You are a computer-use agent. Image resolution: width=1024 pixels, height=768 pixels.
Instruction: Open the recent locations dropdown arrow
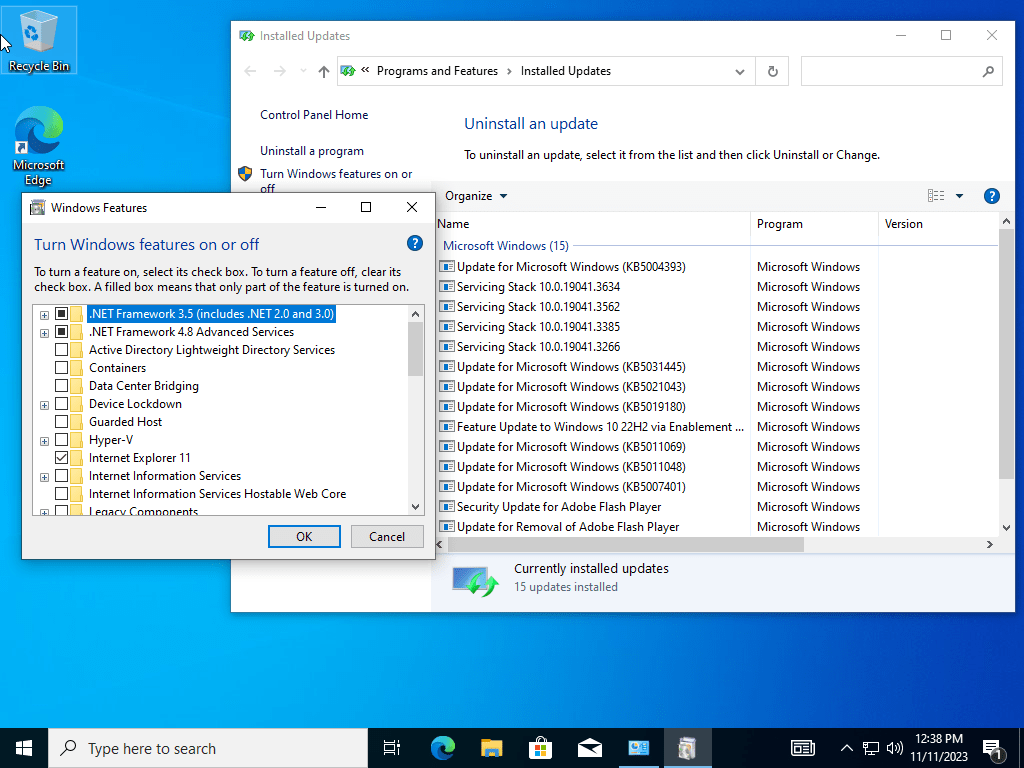click(303, 71)
